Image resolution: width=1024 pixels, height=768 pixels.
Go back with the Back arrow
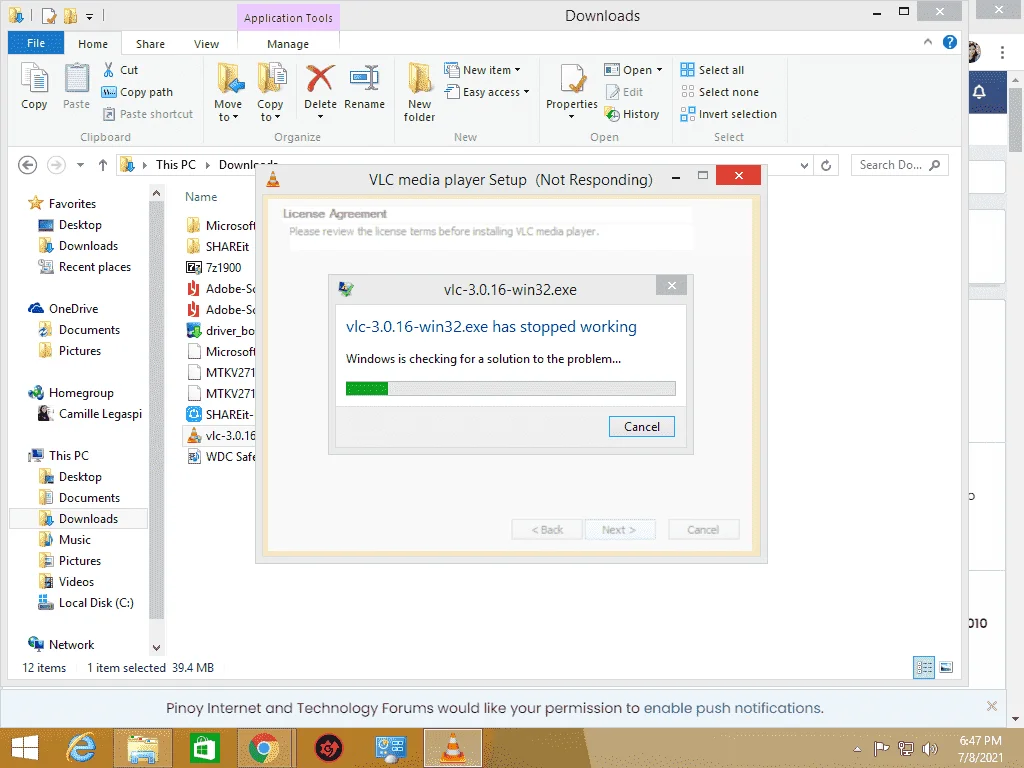click(27, 165)
